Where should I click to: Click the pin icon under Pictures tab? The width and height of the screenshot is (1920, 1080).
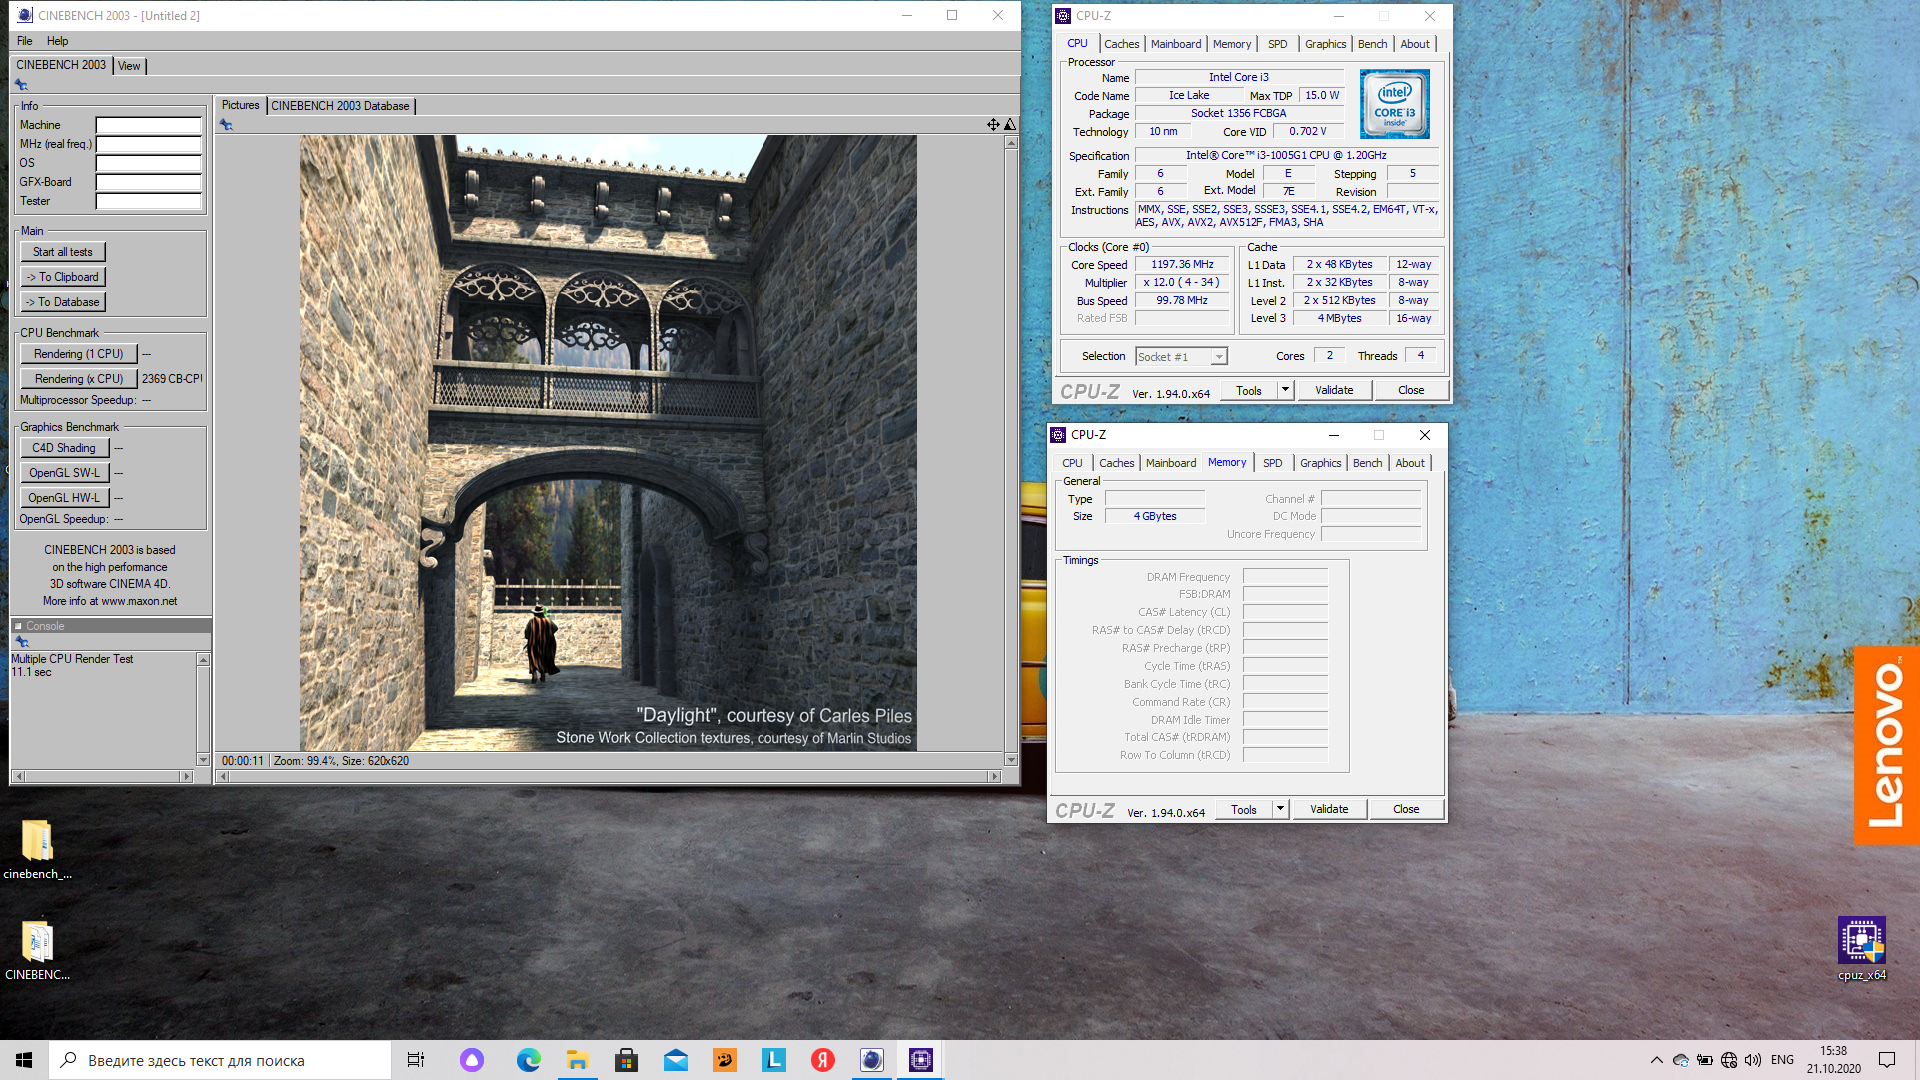point(226,125)
